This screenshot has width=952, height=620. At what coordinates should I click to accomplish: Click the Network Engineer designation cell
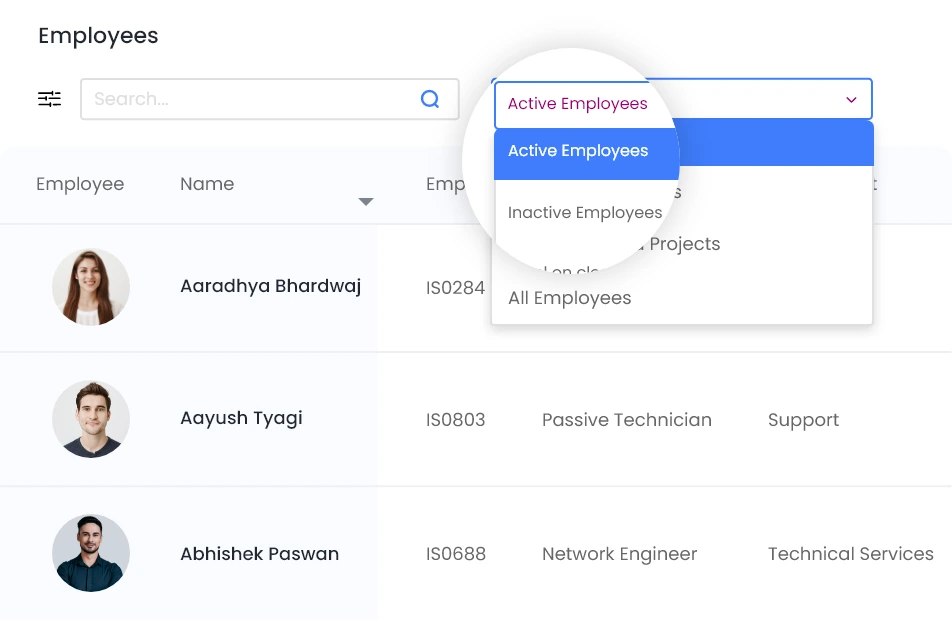pos(619,554)
